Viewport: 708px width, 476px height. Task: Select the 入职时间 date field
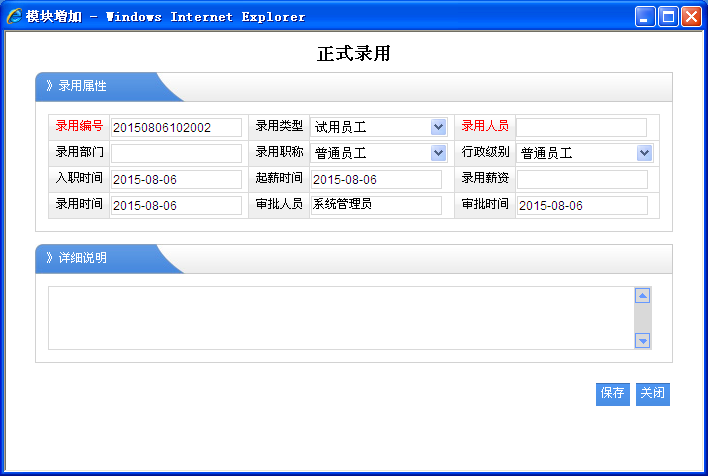click(176, 179)
